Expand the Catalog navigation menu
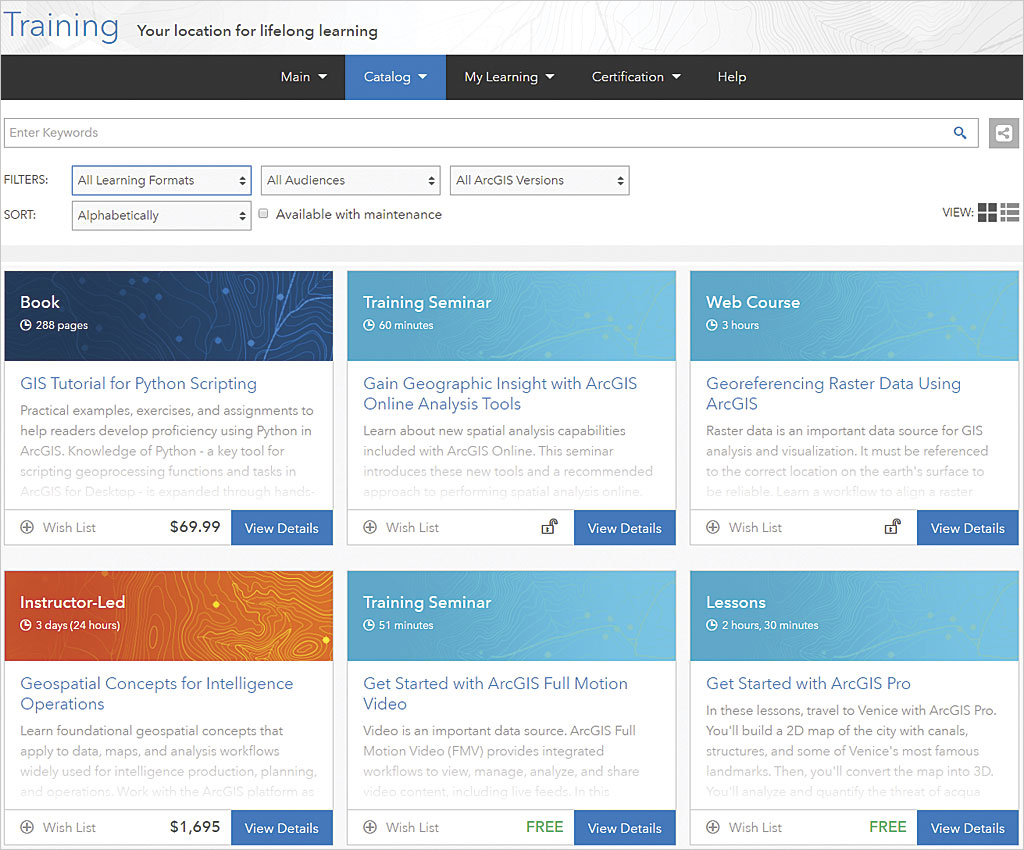This screenshot has height=850, width=1024. tap(395, 77)
